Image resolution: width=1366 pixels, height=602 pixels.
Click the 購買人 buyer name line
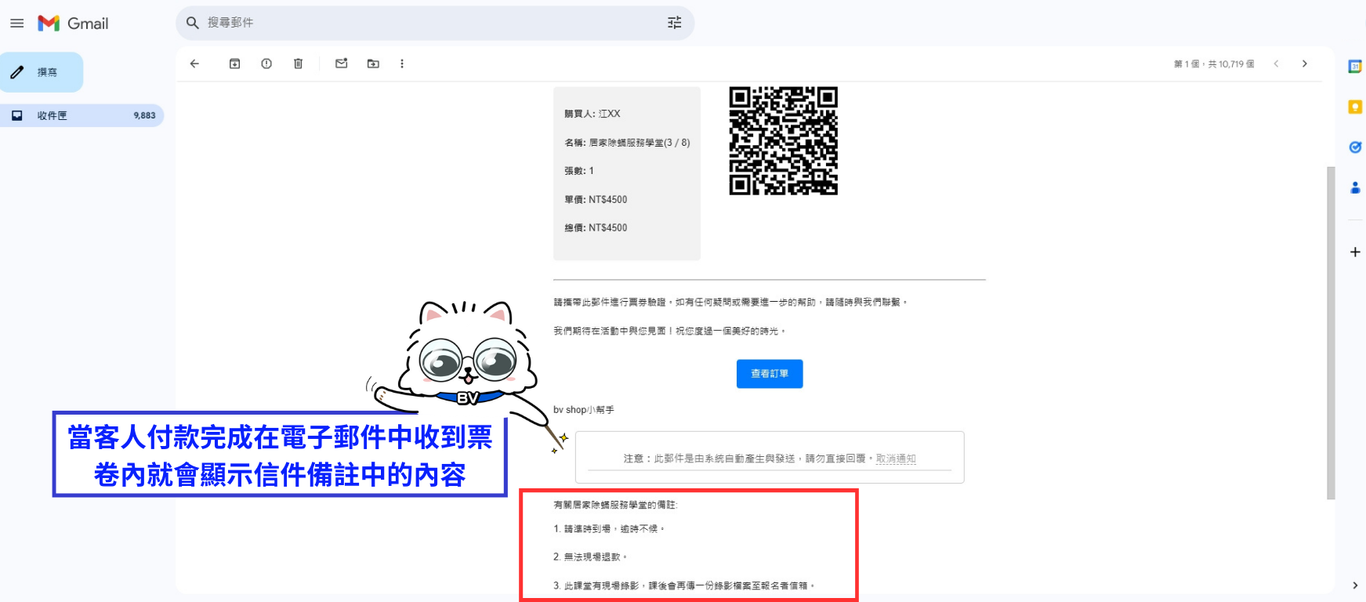point(592,114)
